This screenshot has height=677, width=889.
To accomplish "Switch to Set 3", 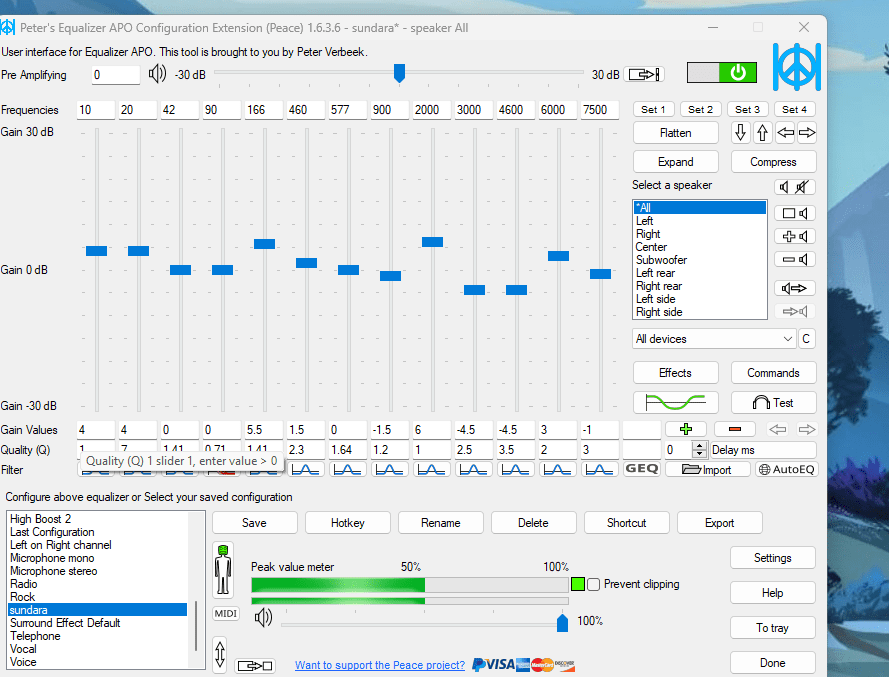I will click(747, 109).
